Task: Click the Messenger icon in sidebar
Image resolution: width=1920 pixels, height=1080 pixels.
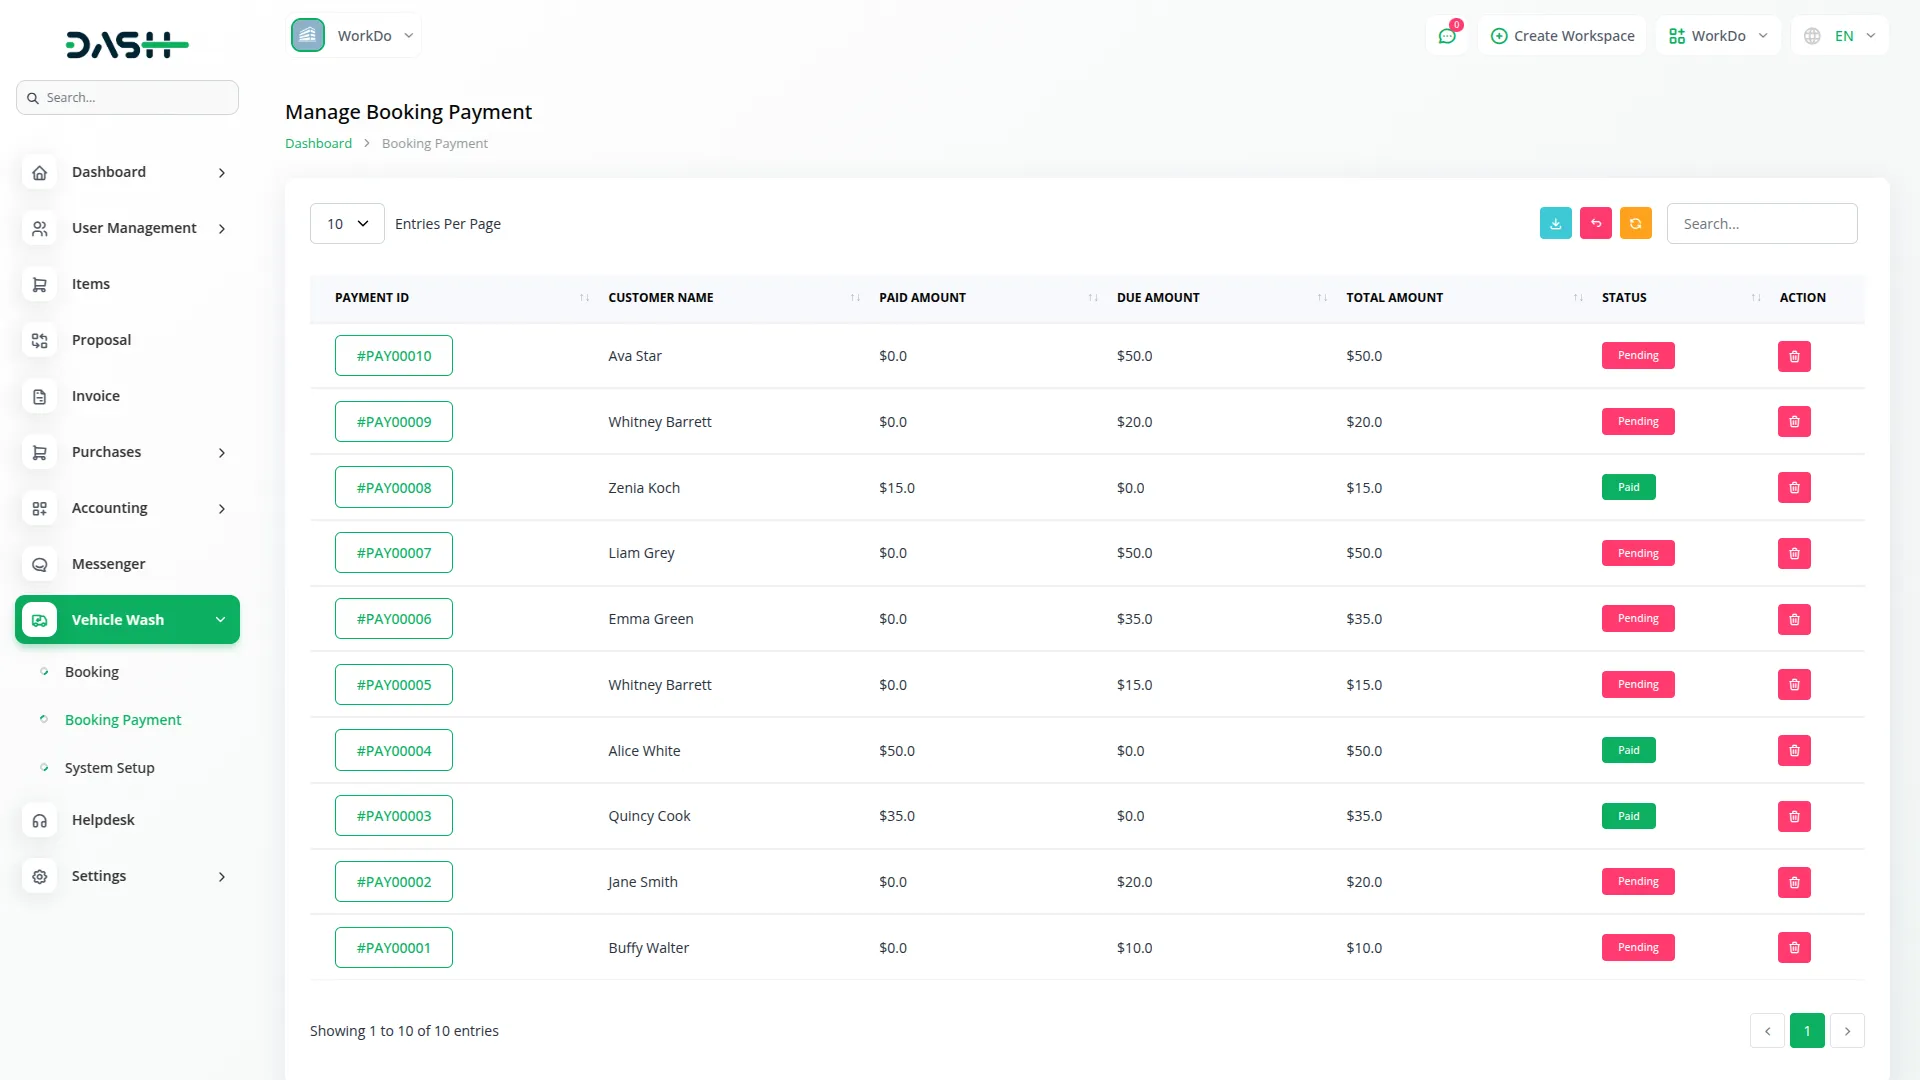Action: point(40,564)
